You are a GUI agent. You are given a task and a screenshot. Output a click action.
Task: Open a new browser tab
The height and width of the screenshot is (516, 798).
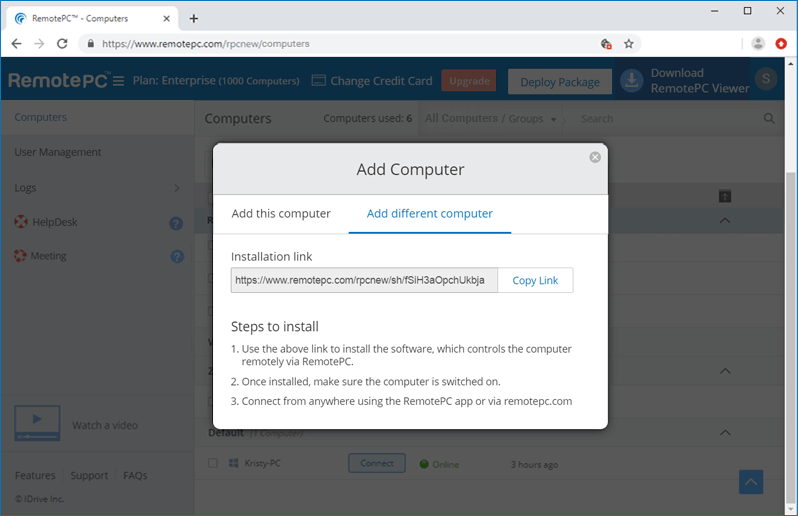[x=193, y=19]
